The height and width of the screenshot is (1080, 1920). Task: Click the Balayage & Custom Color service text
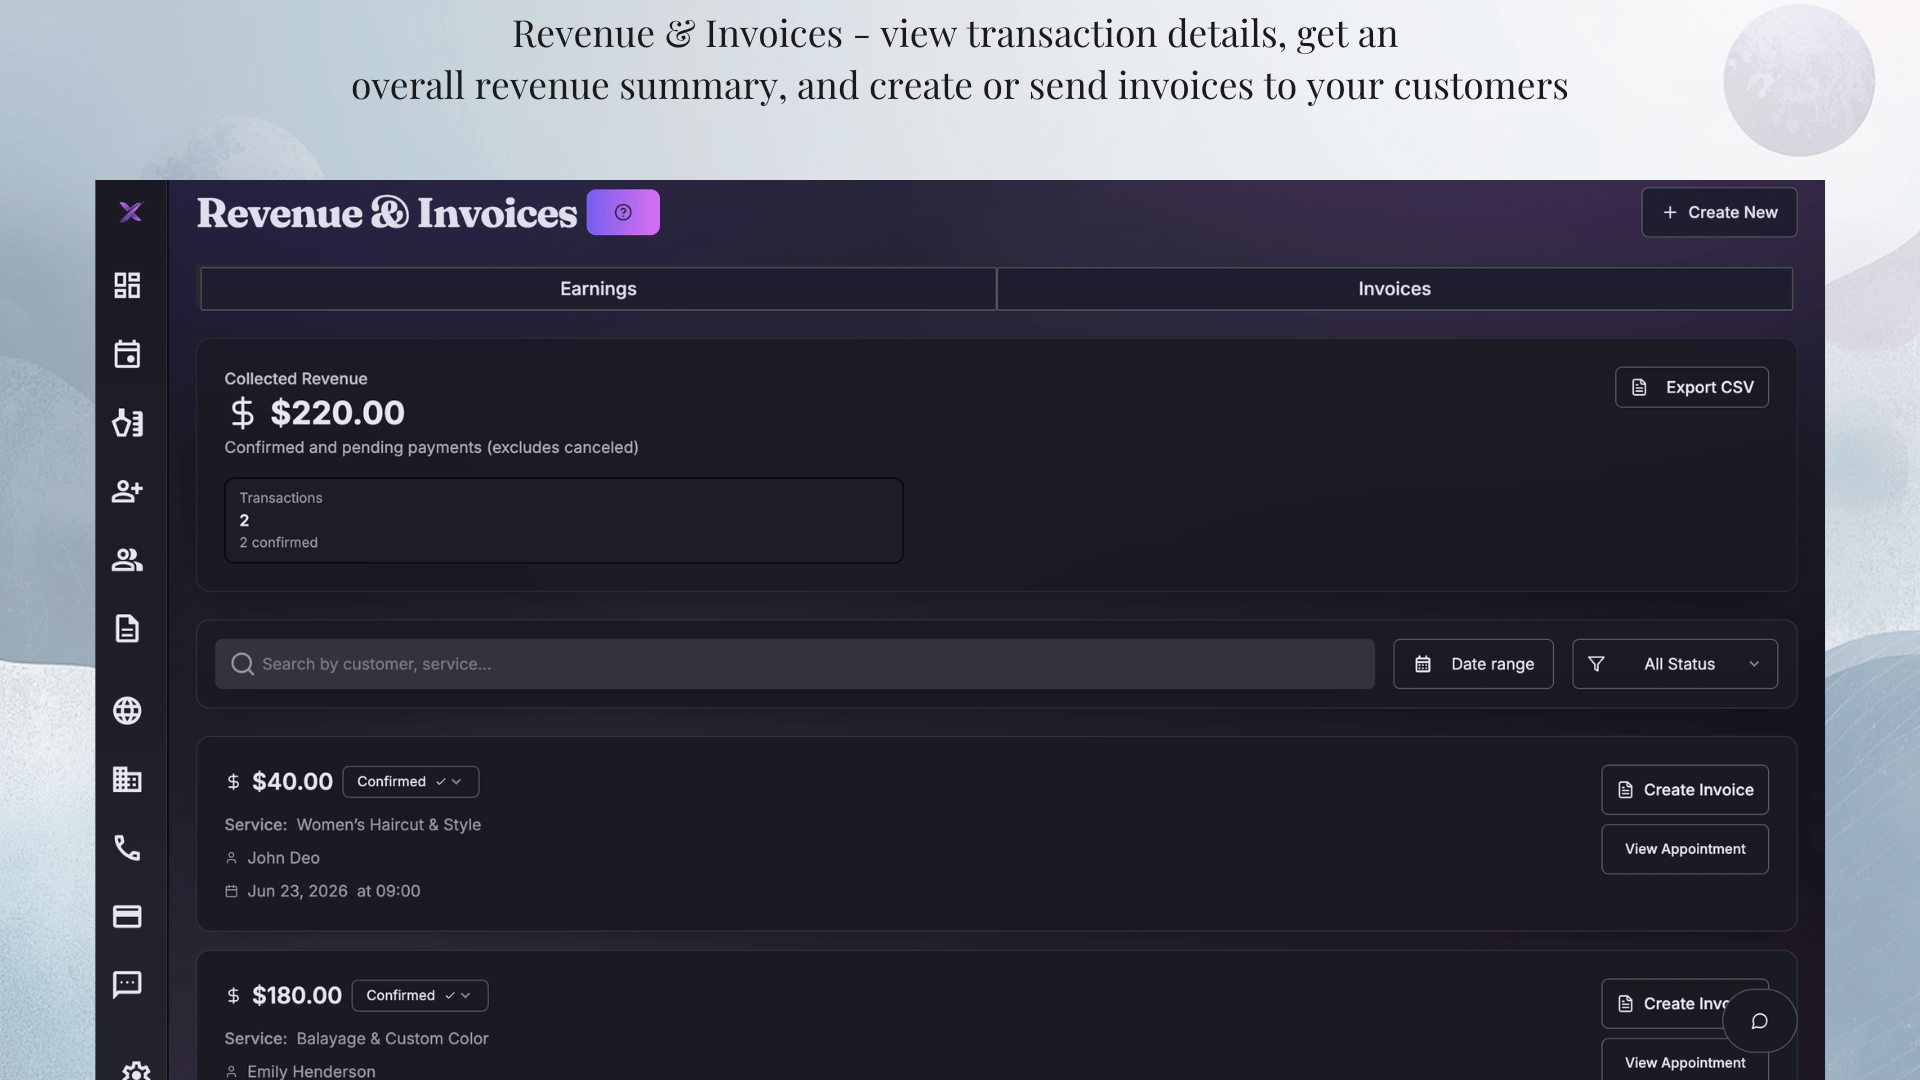coord(392,1039)
